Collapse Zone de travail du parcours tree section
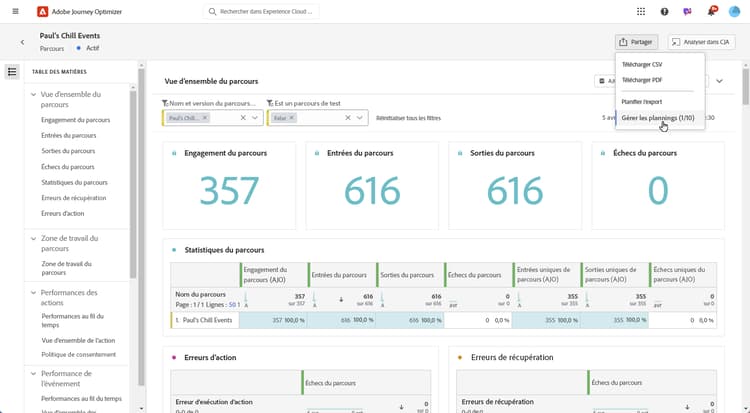Image resolution: width=750 pixels, height=413 pixels. [33, 238]
